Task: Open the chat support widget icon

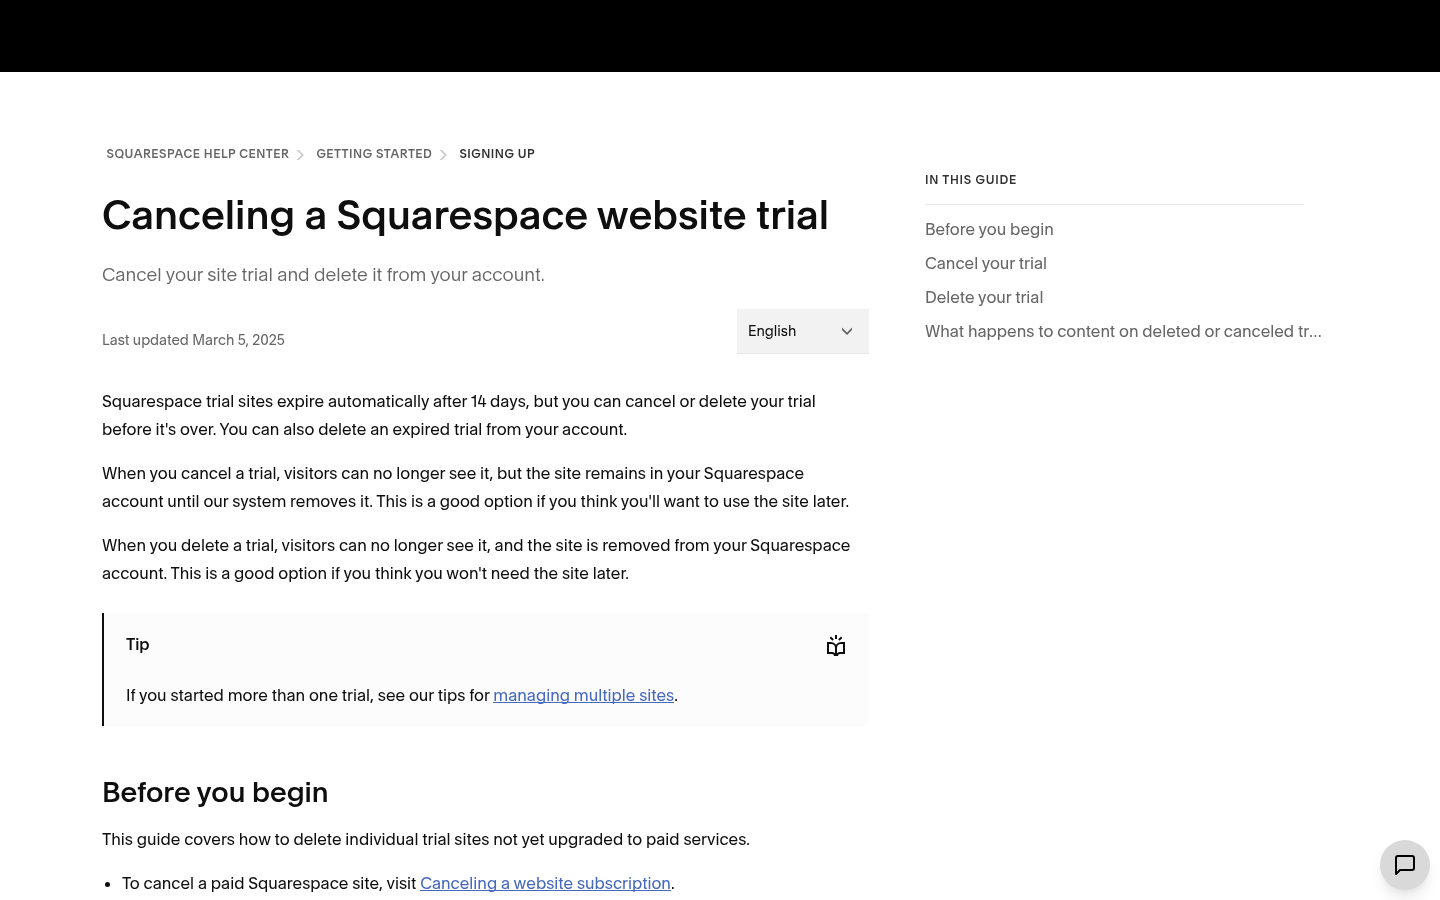Action: (1405, 865)
